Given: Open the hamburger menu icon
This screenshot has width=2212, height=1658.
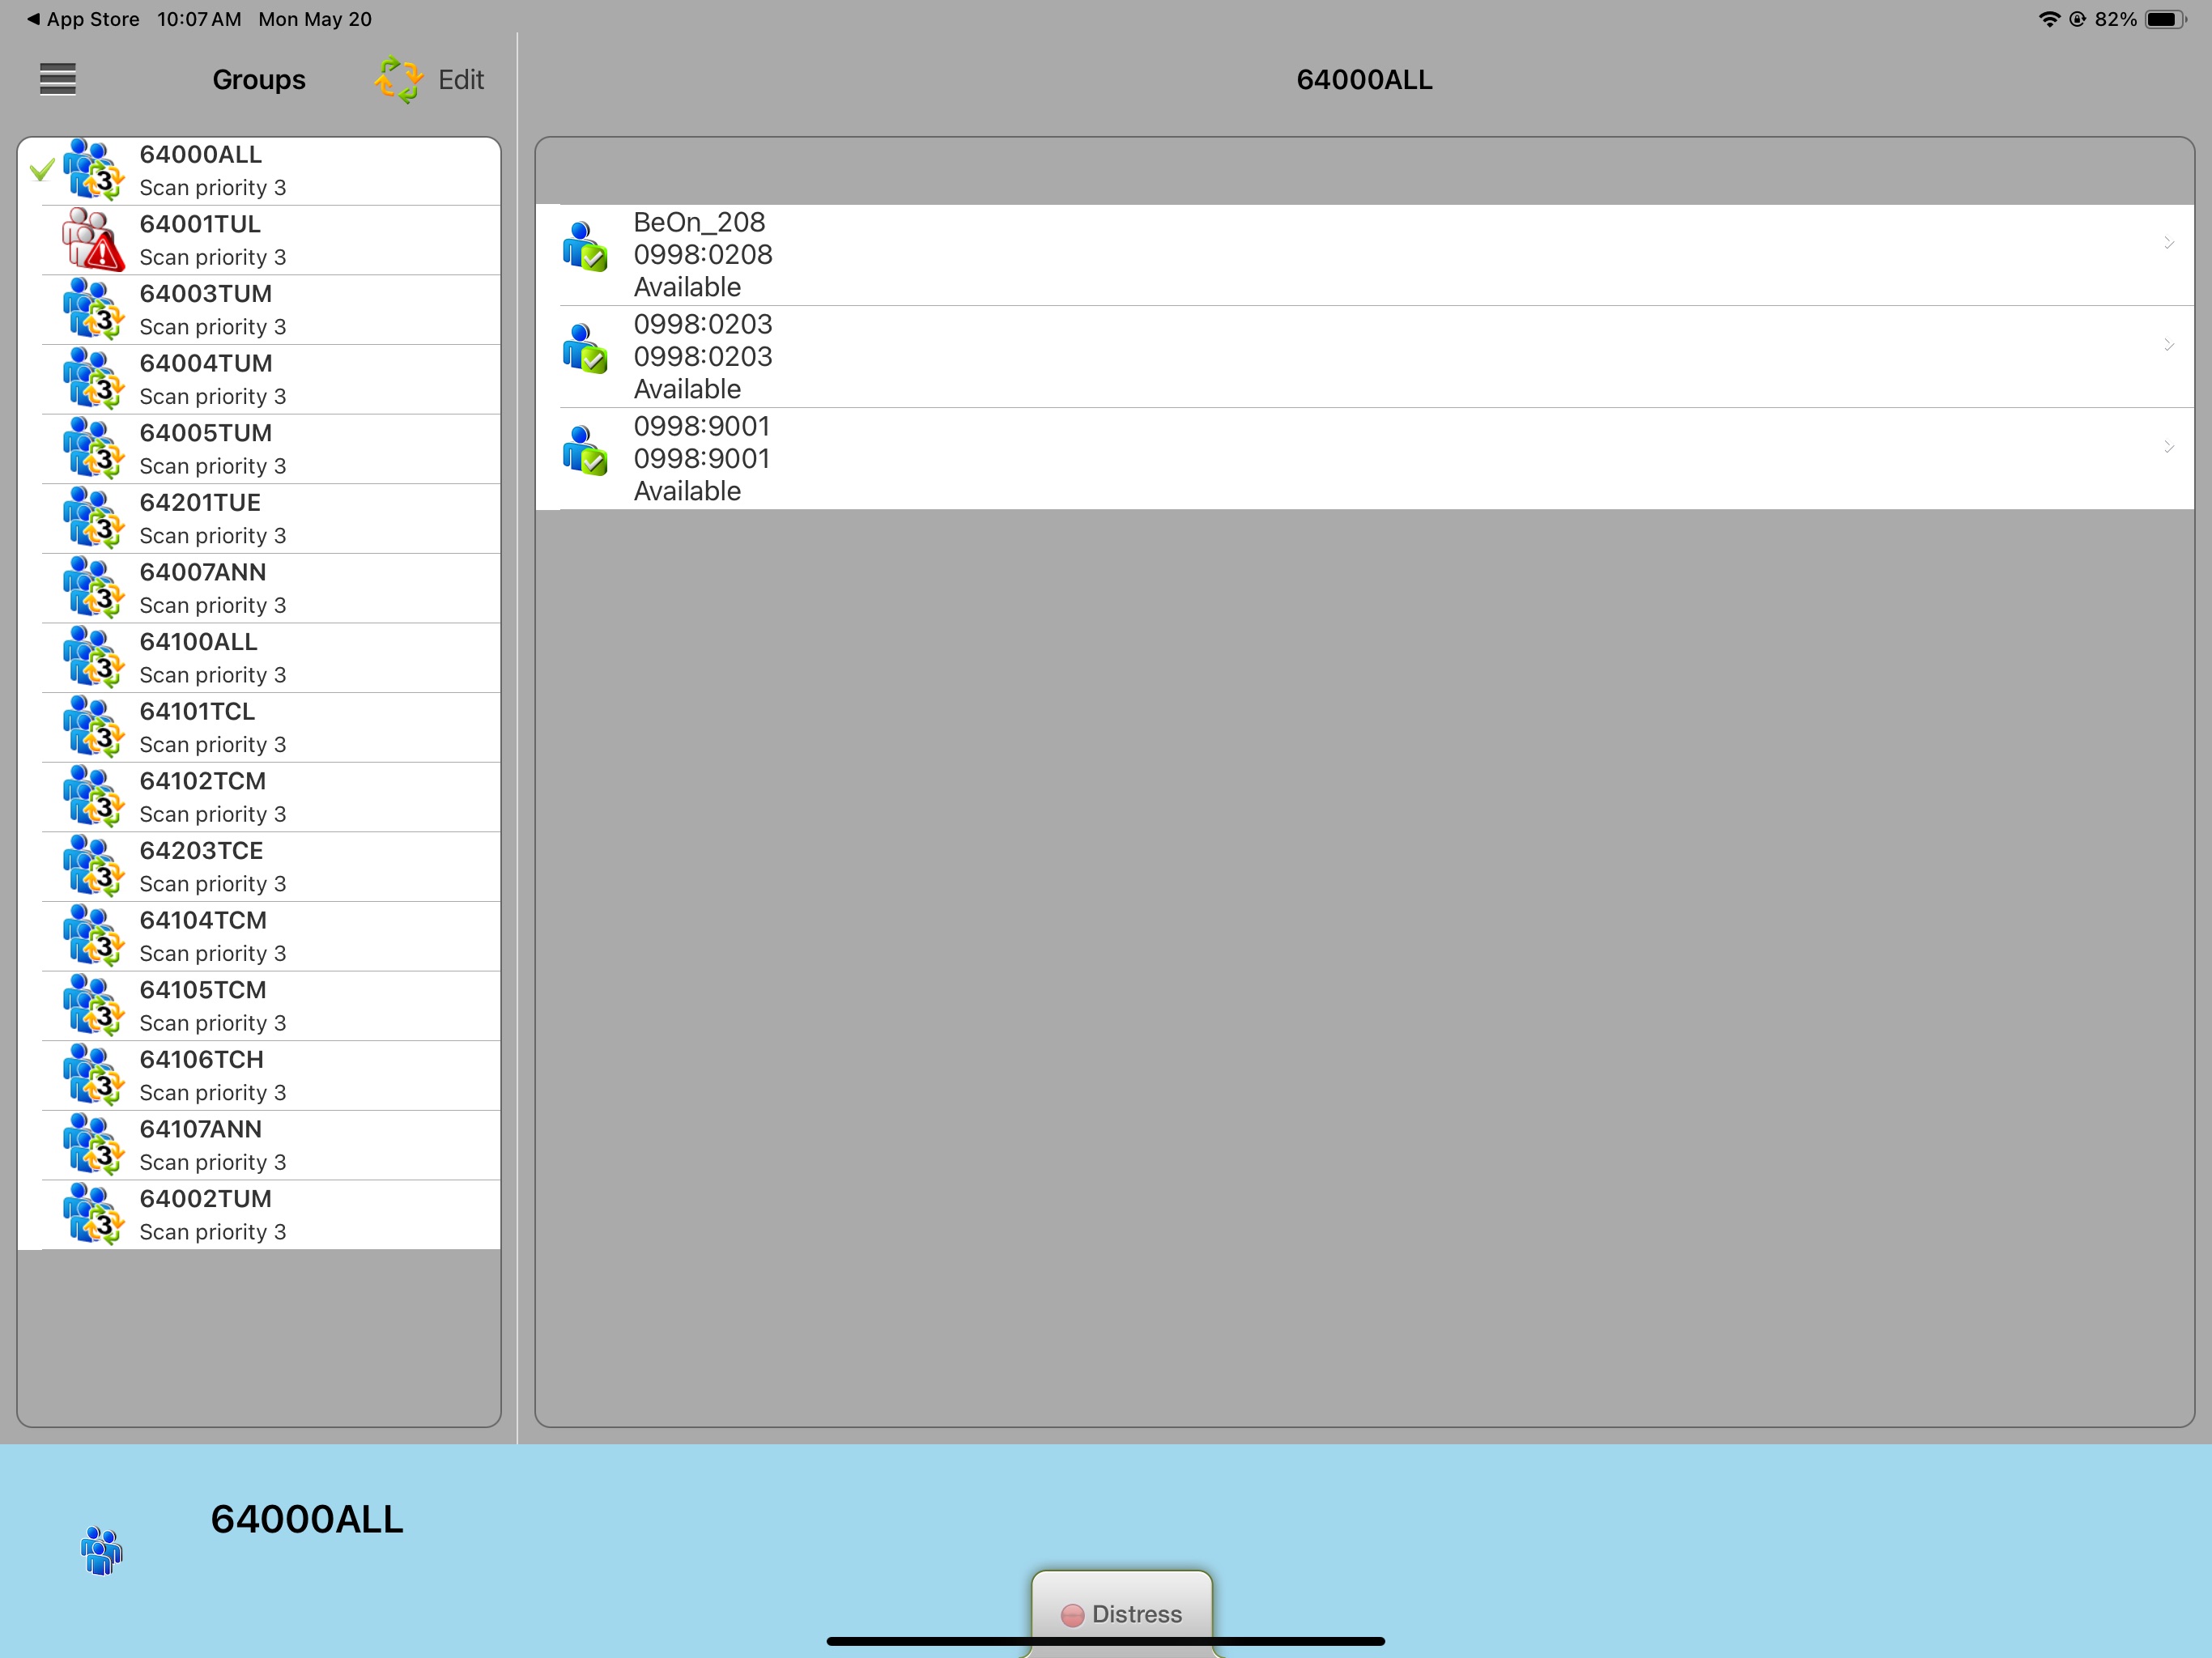Looking at the screenshot, I should (x=58, y=79).
